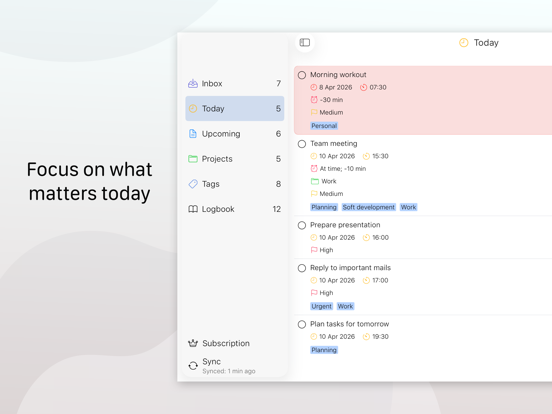Click Work tag on Team meeting
The width and height of the screenshot is (552, 414).
coord(408,207)
